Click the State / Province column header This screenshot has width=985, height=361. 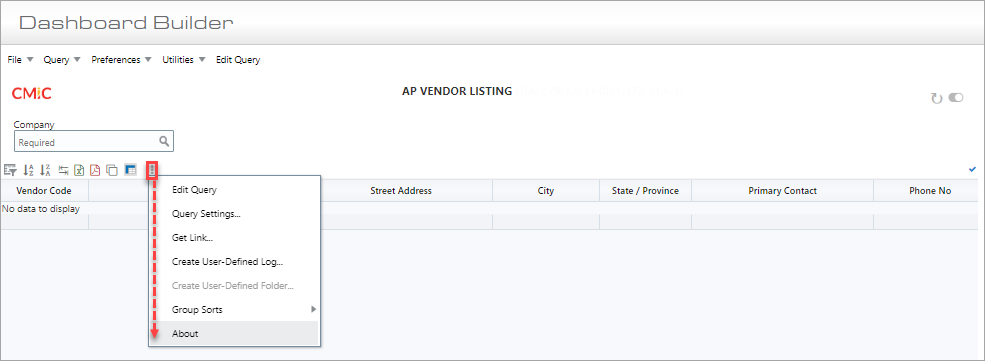645,190
